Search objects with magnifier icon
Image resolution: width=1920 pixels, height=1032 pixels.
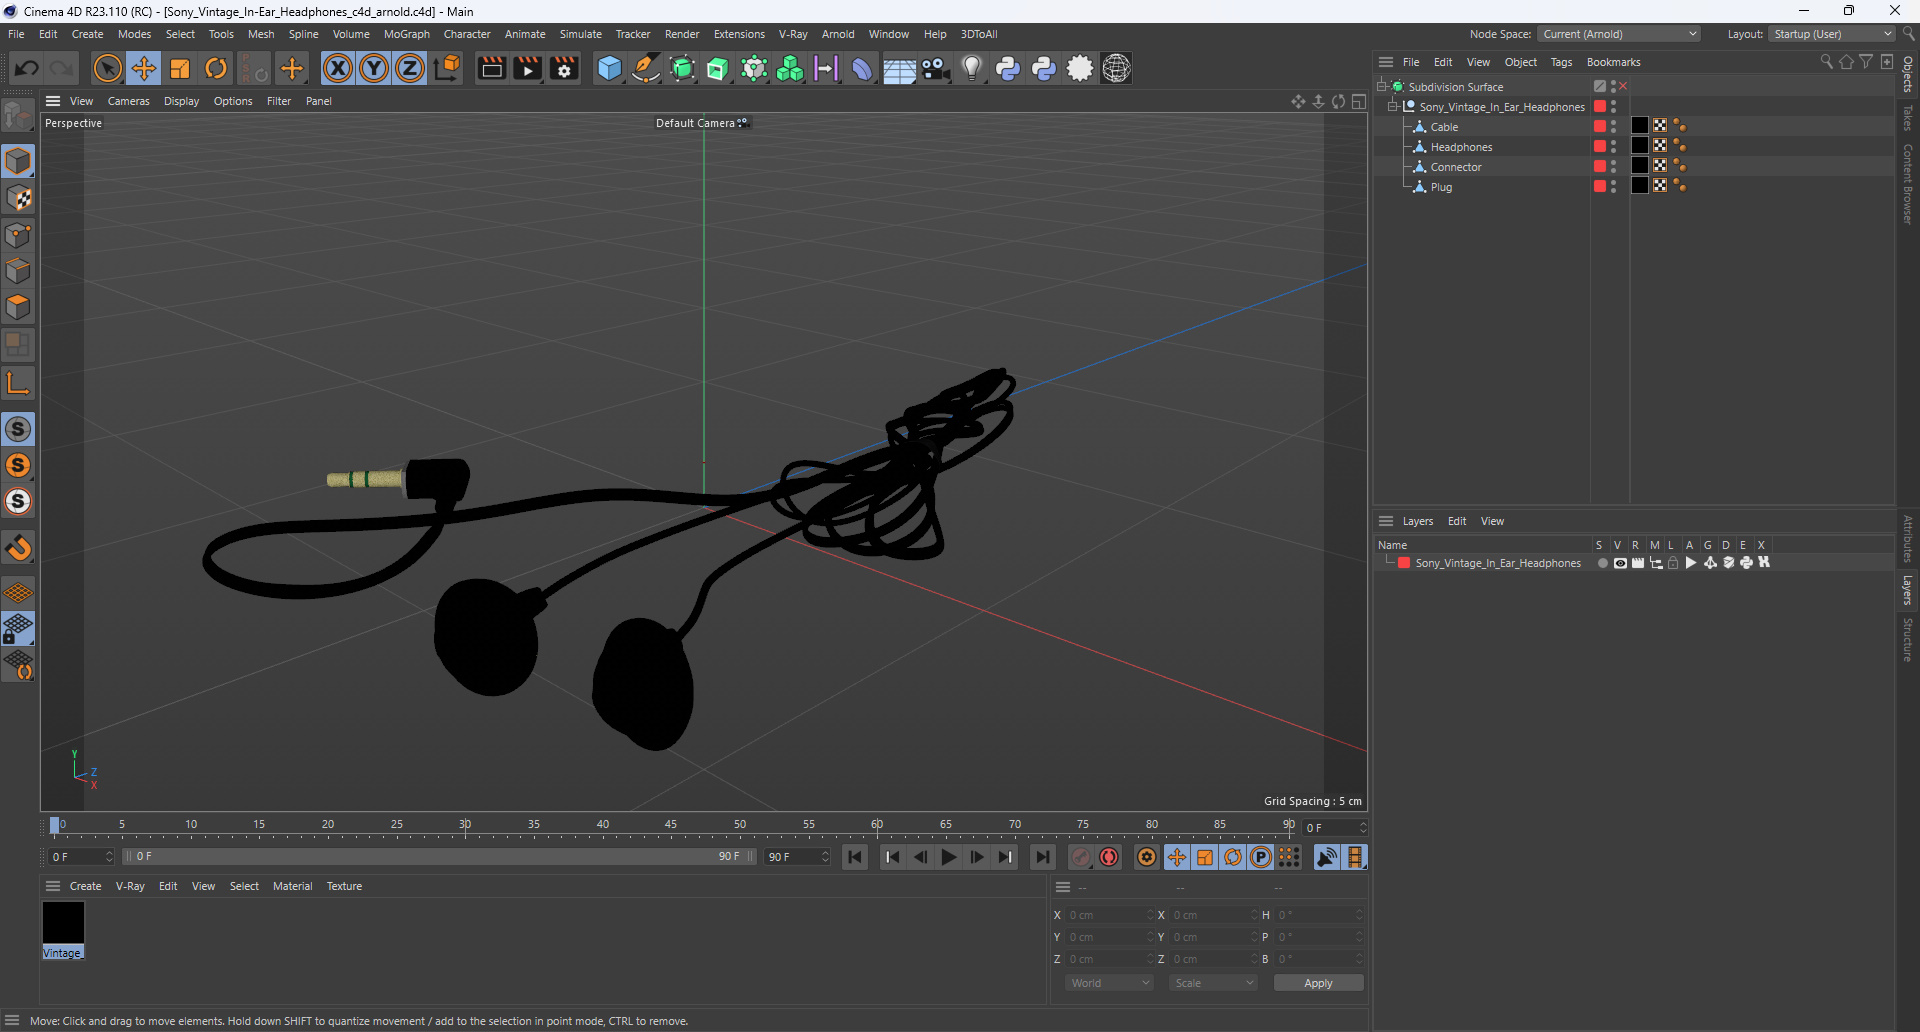(1826, 62)
